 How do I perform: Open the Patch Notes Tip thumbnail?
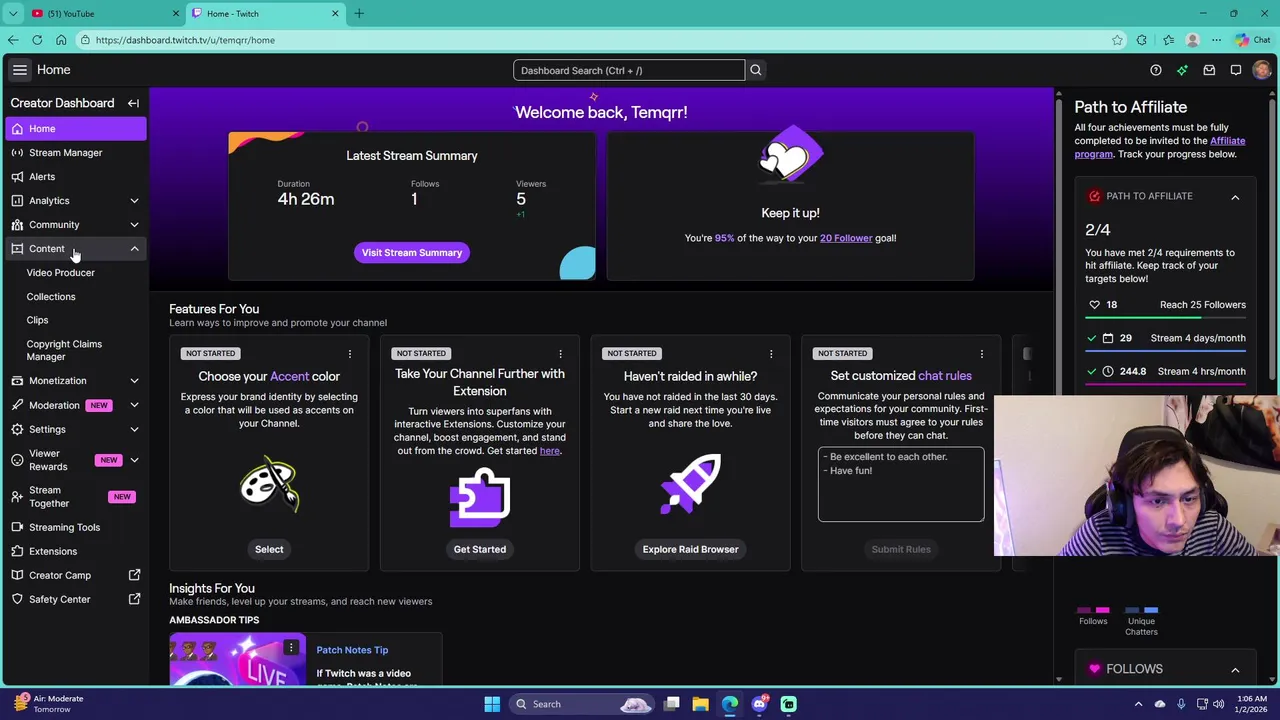pos(238,660)
